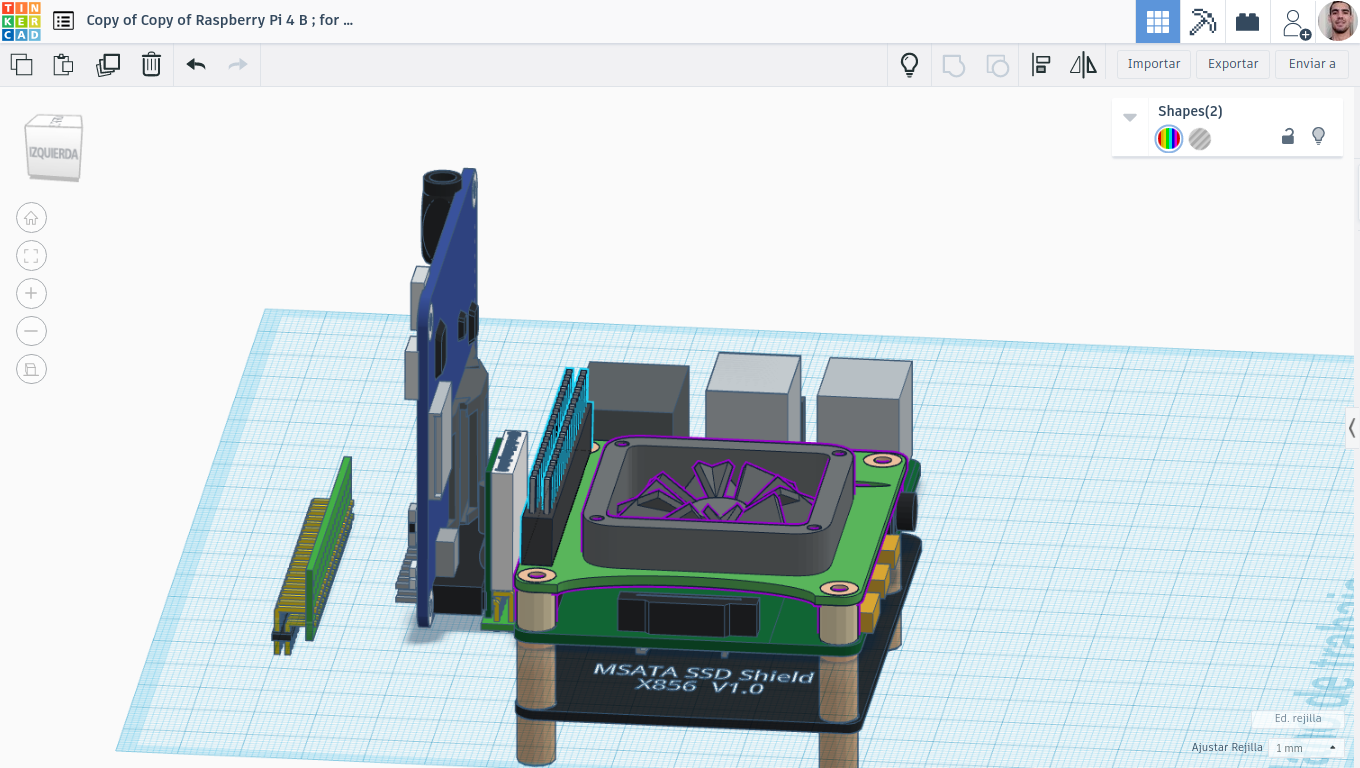This screenshot has width=1360, height=768.
Task: Hide selected shapes with lightbulb
Action: pyautogui.click(x=1318, y=136)
